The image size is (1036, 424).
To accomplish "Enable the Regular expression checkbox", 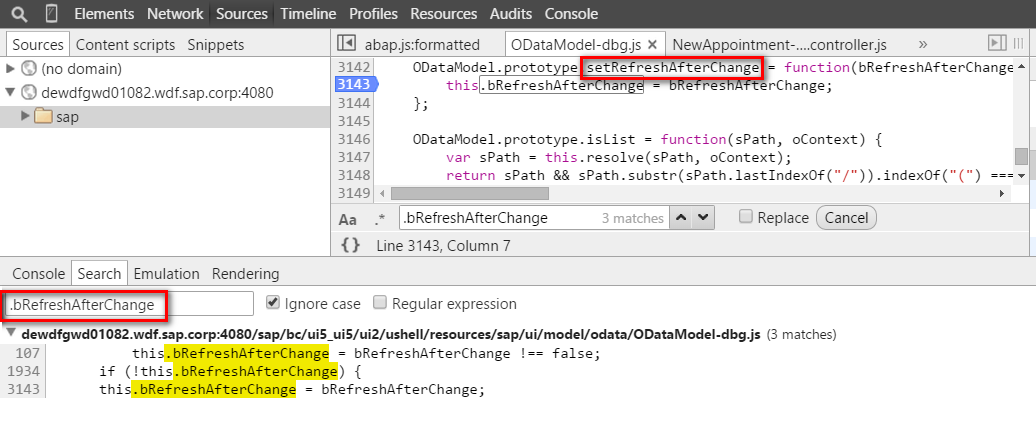I will click(379, 302).
